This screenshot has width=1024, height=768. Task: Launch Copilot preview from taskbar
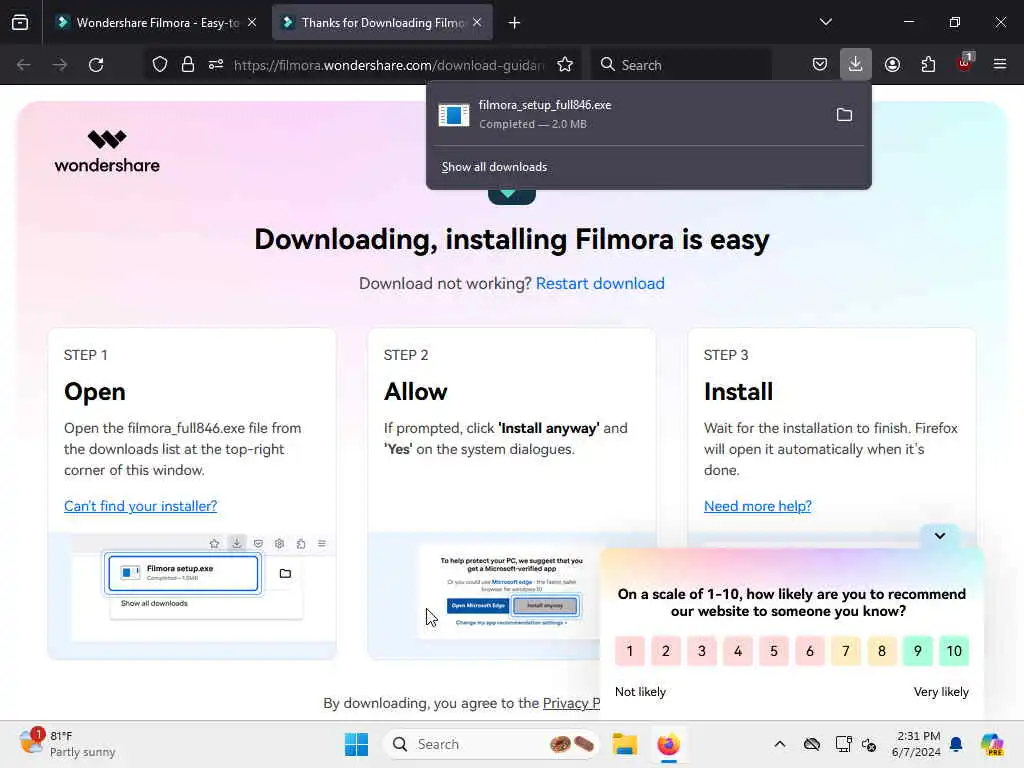click(992, 744)
